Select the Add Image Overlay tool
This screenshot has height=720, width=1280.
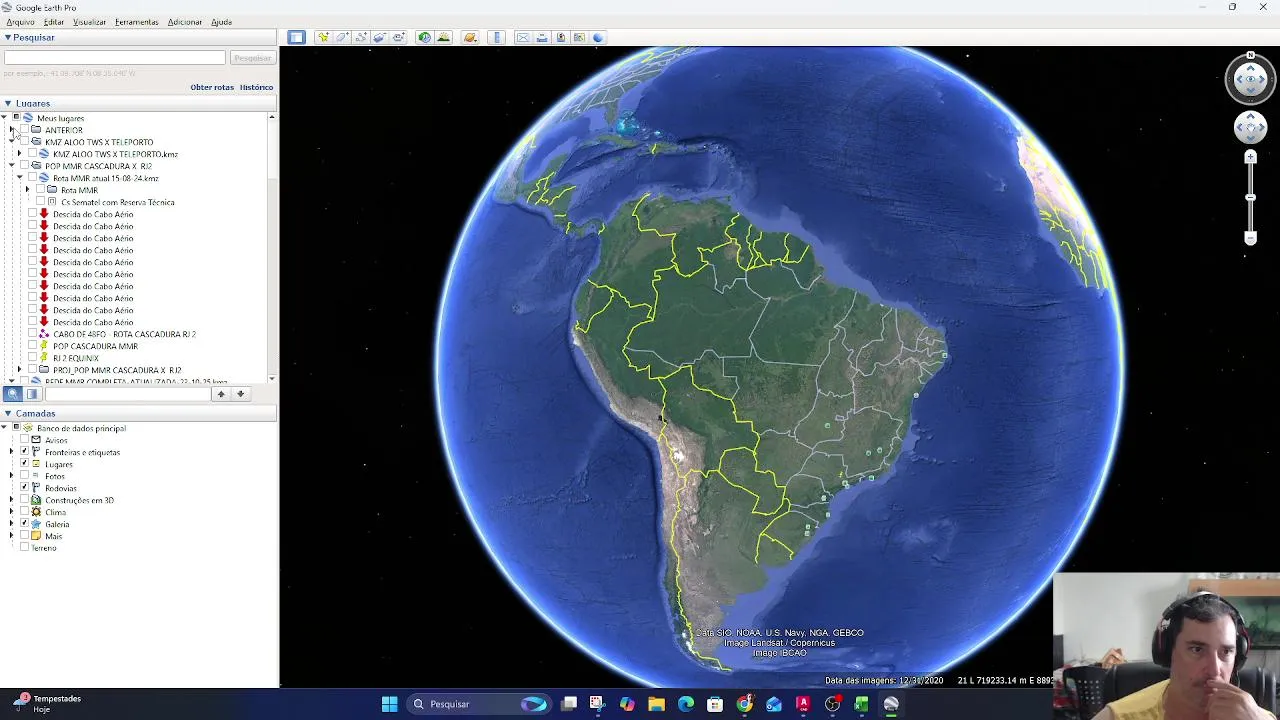pos(380,37)
